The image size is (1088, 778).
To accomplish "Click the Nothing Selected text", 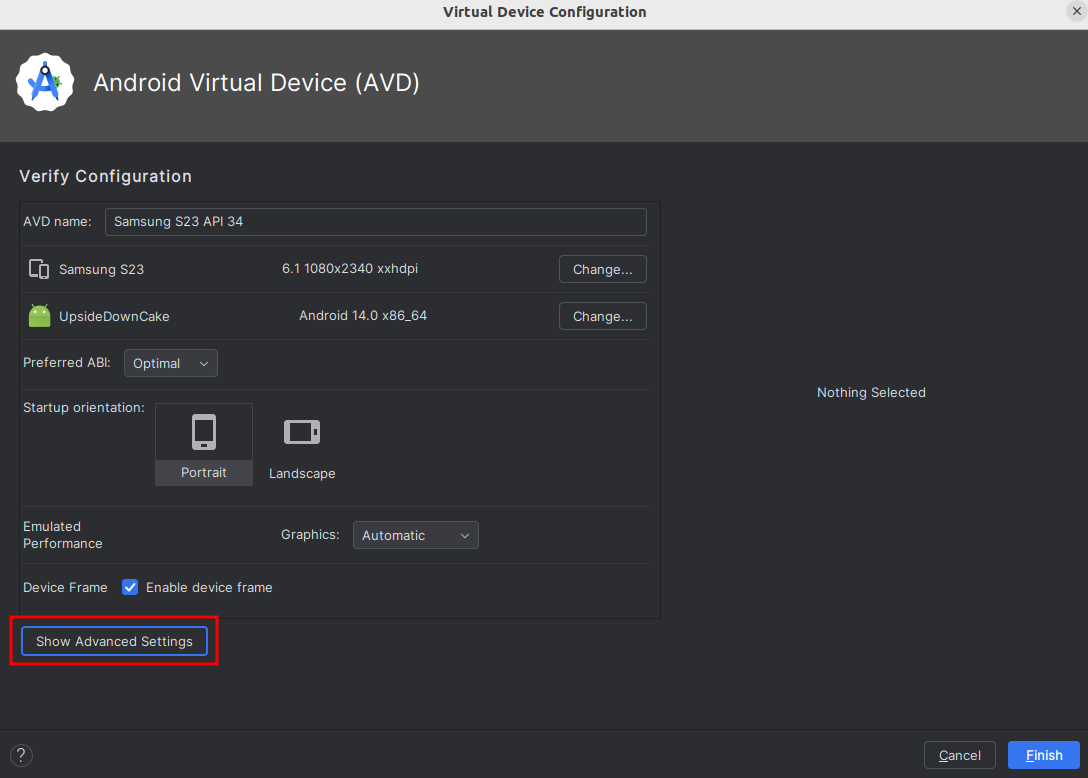I will point(871,392).
